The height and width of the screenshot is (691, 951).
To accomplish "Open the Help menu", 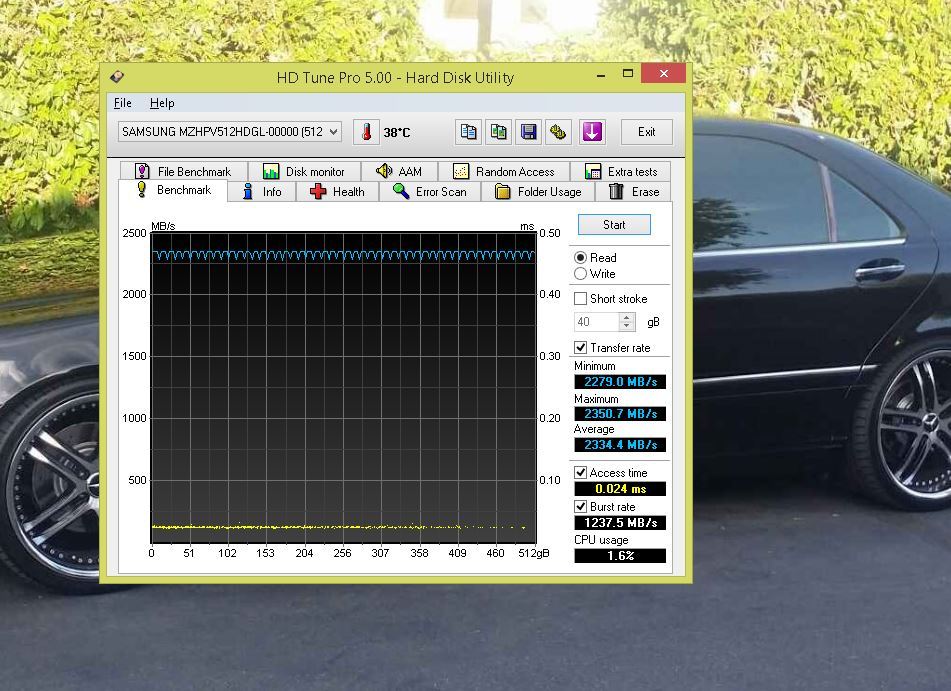I will click(x=162, y=103).
